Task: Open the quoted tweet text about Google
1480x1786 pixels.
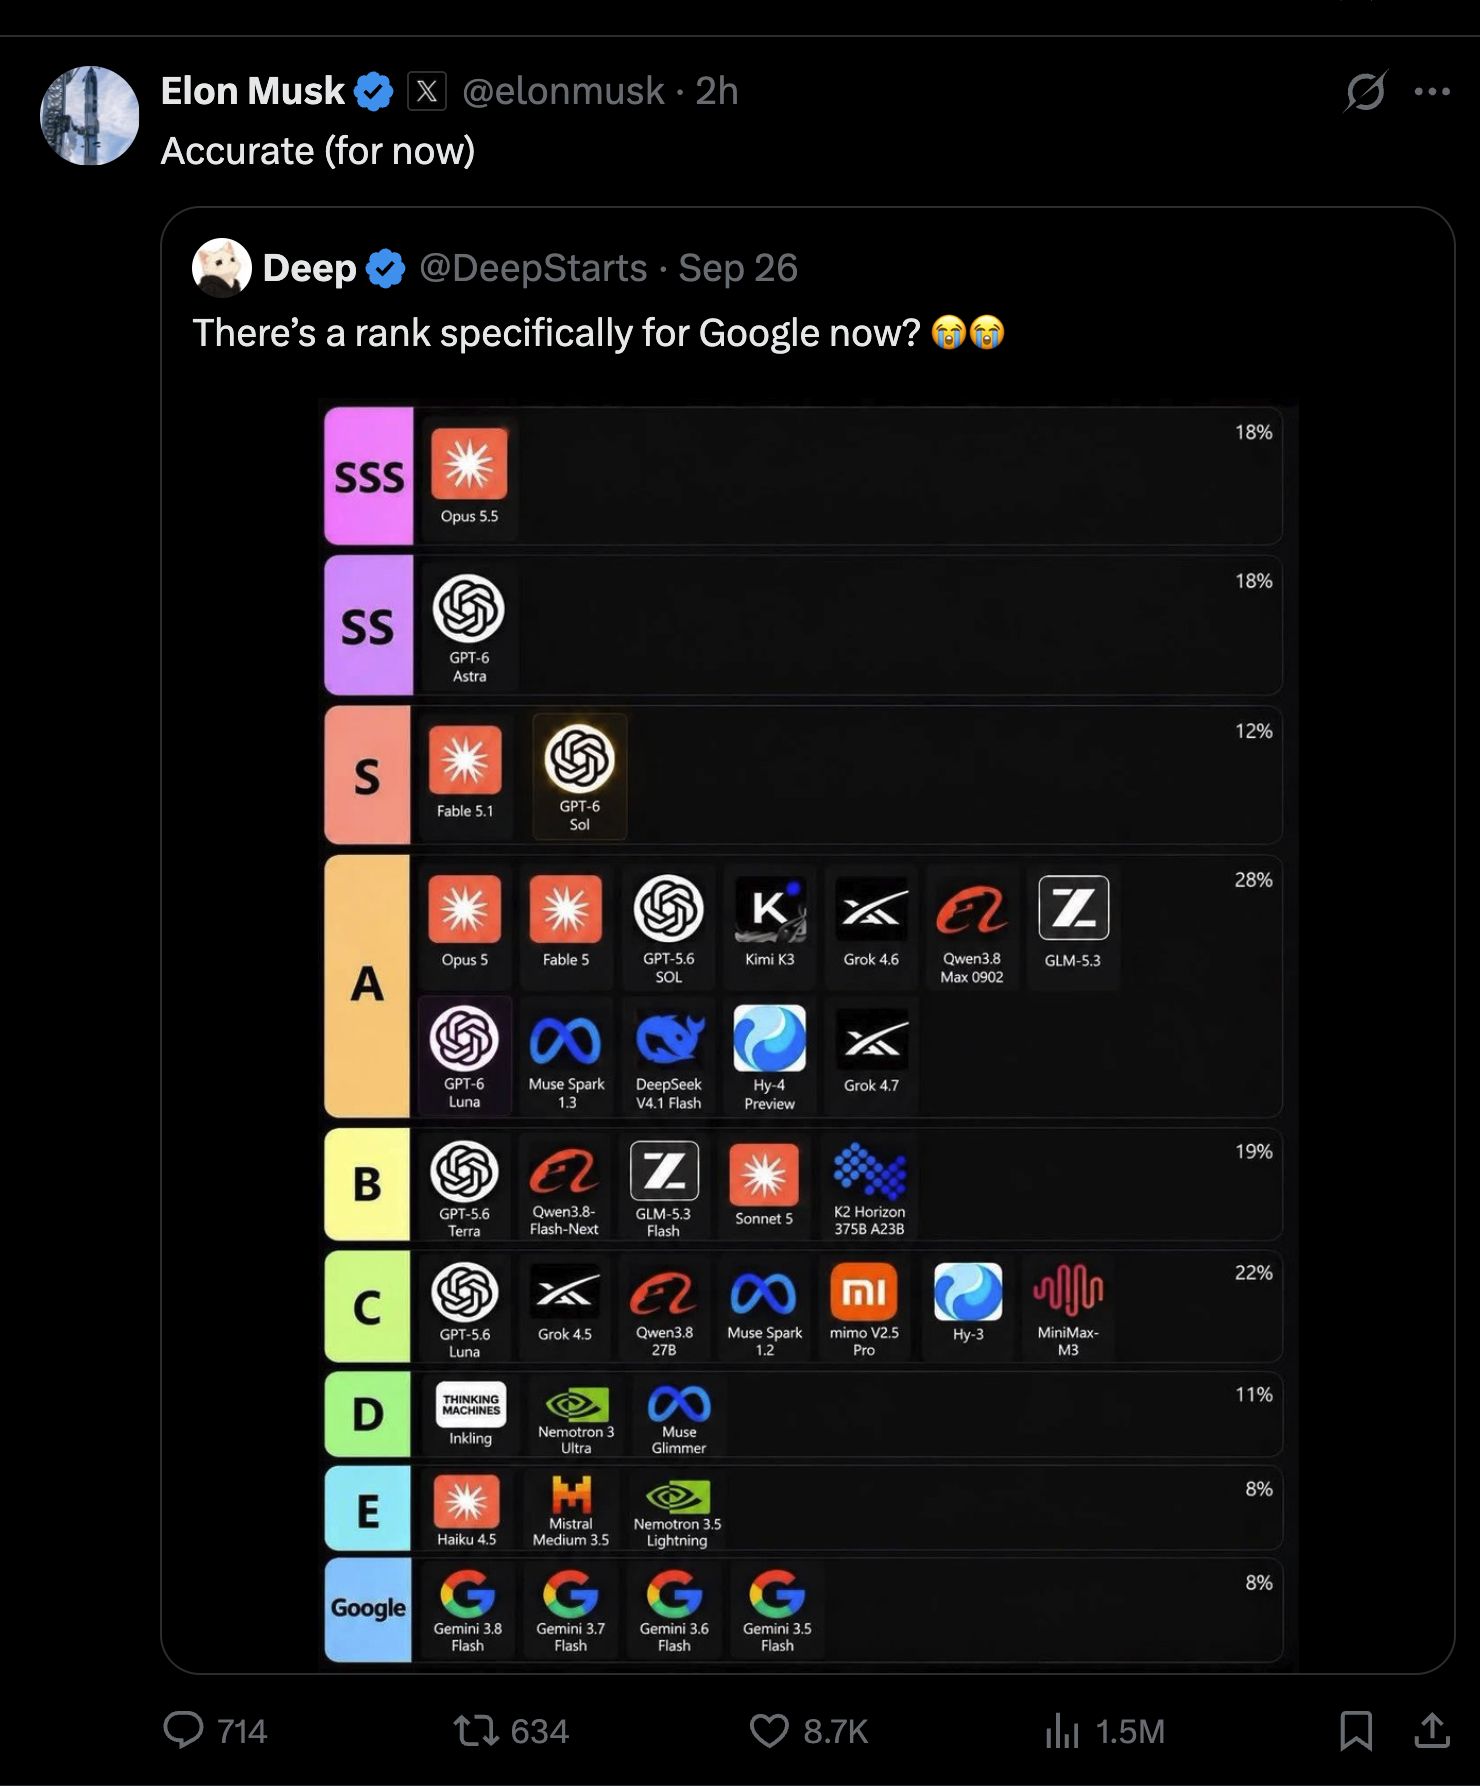Action: pyautogui.click(x=598, y=333)
